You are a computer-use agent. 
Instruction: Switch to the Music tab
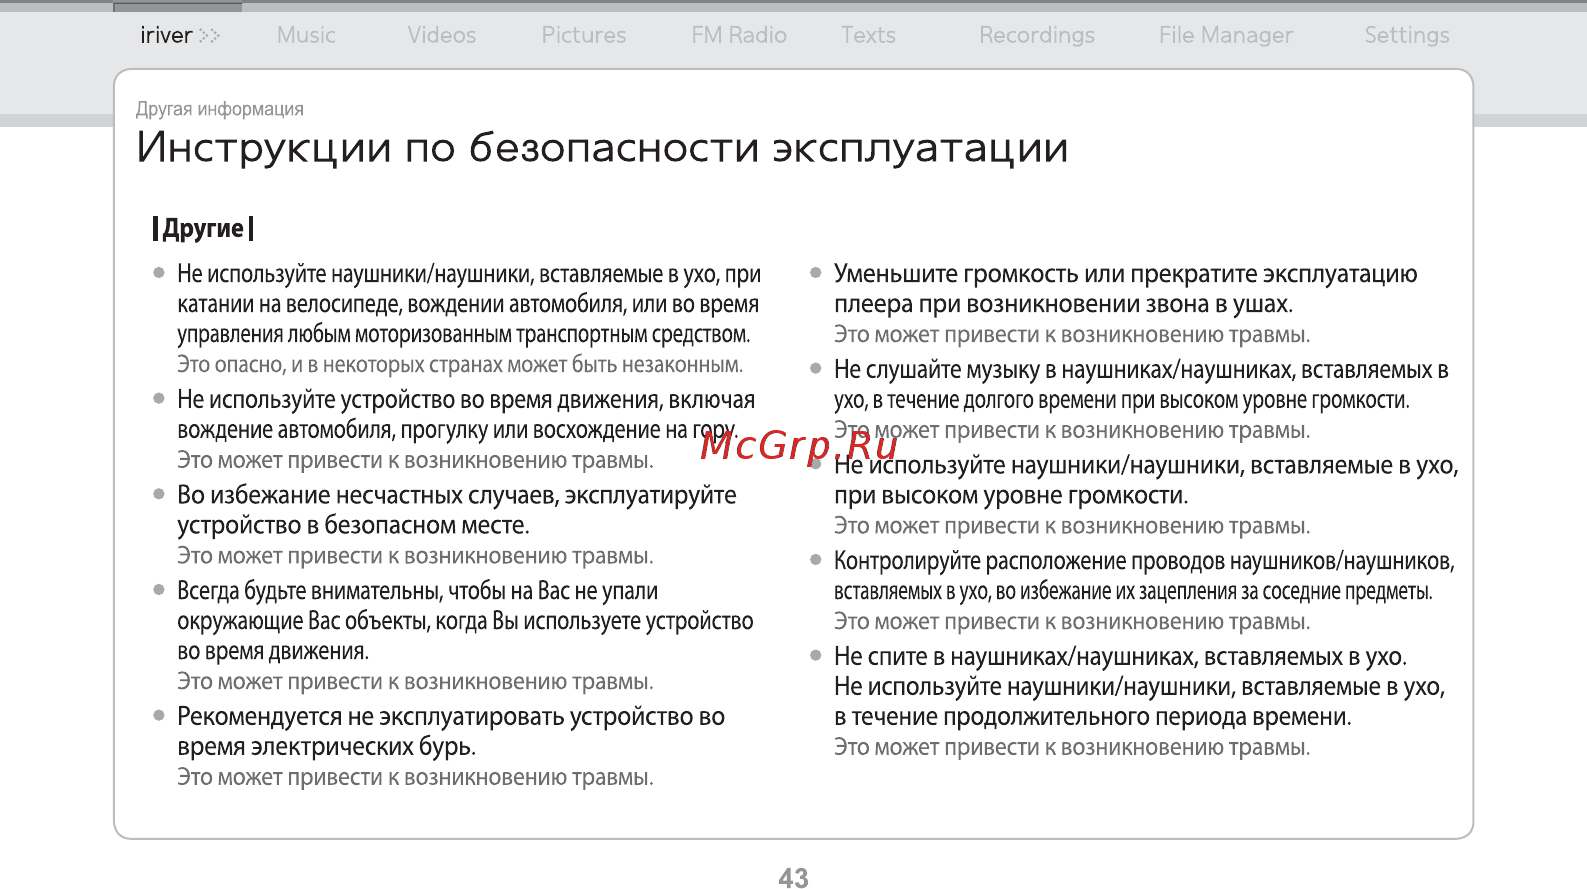306,36
